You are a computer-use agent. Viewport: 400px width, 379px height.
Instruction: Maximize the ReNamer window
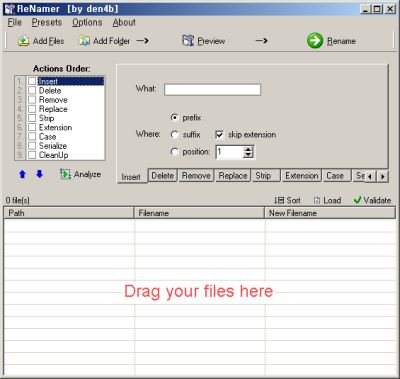pyautogui.click(x=377, y=9)
